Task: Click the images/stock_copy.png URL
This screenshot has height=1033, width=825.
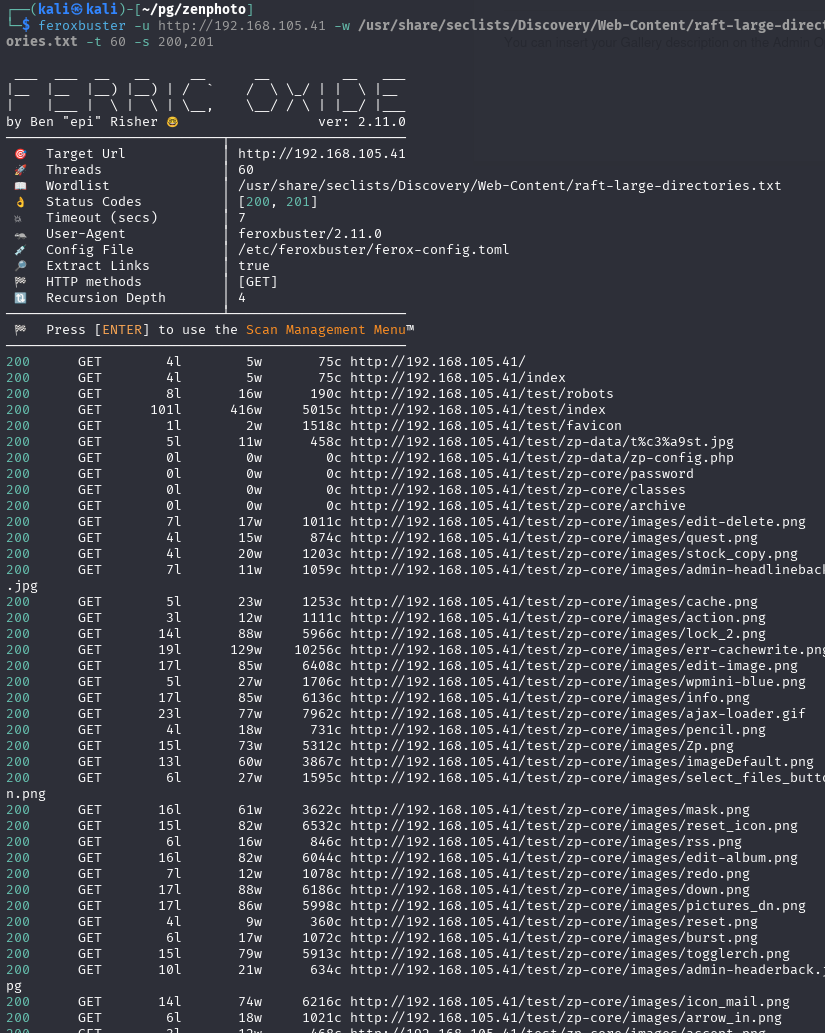Action: coord(574,553)
